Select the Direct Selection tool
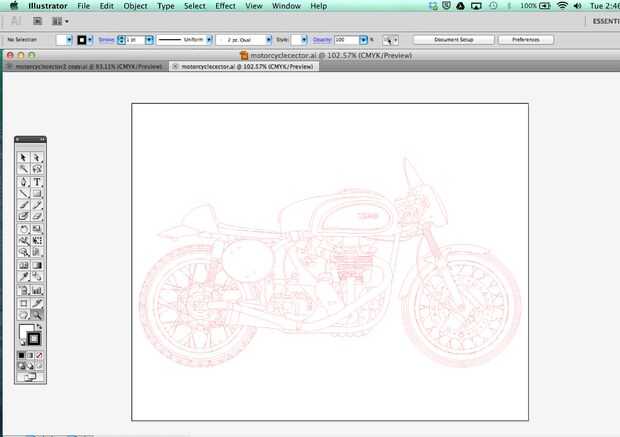The height and width of the screenshot is (437, 620). click(37, 157)
